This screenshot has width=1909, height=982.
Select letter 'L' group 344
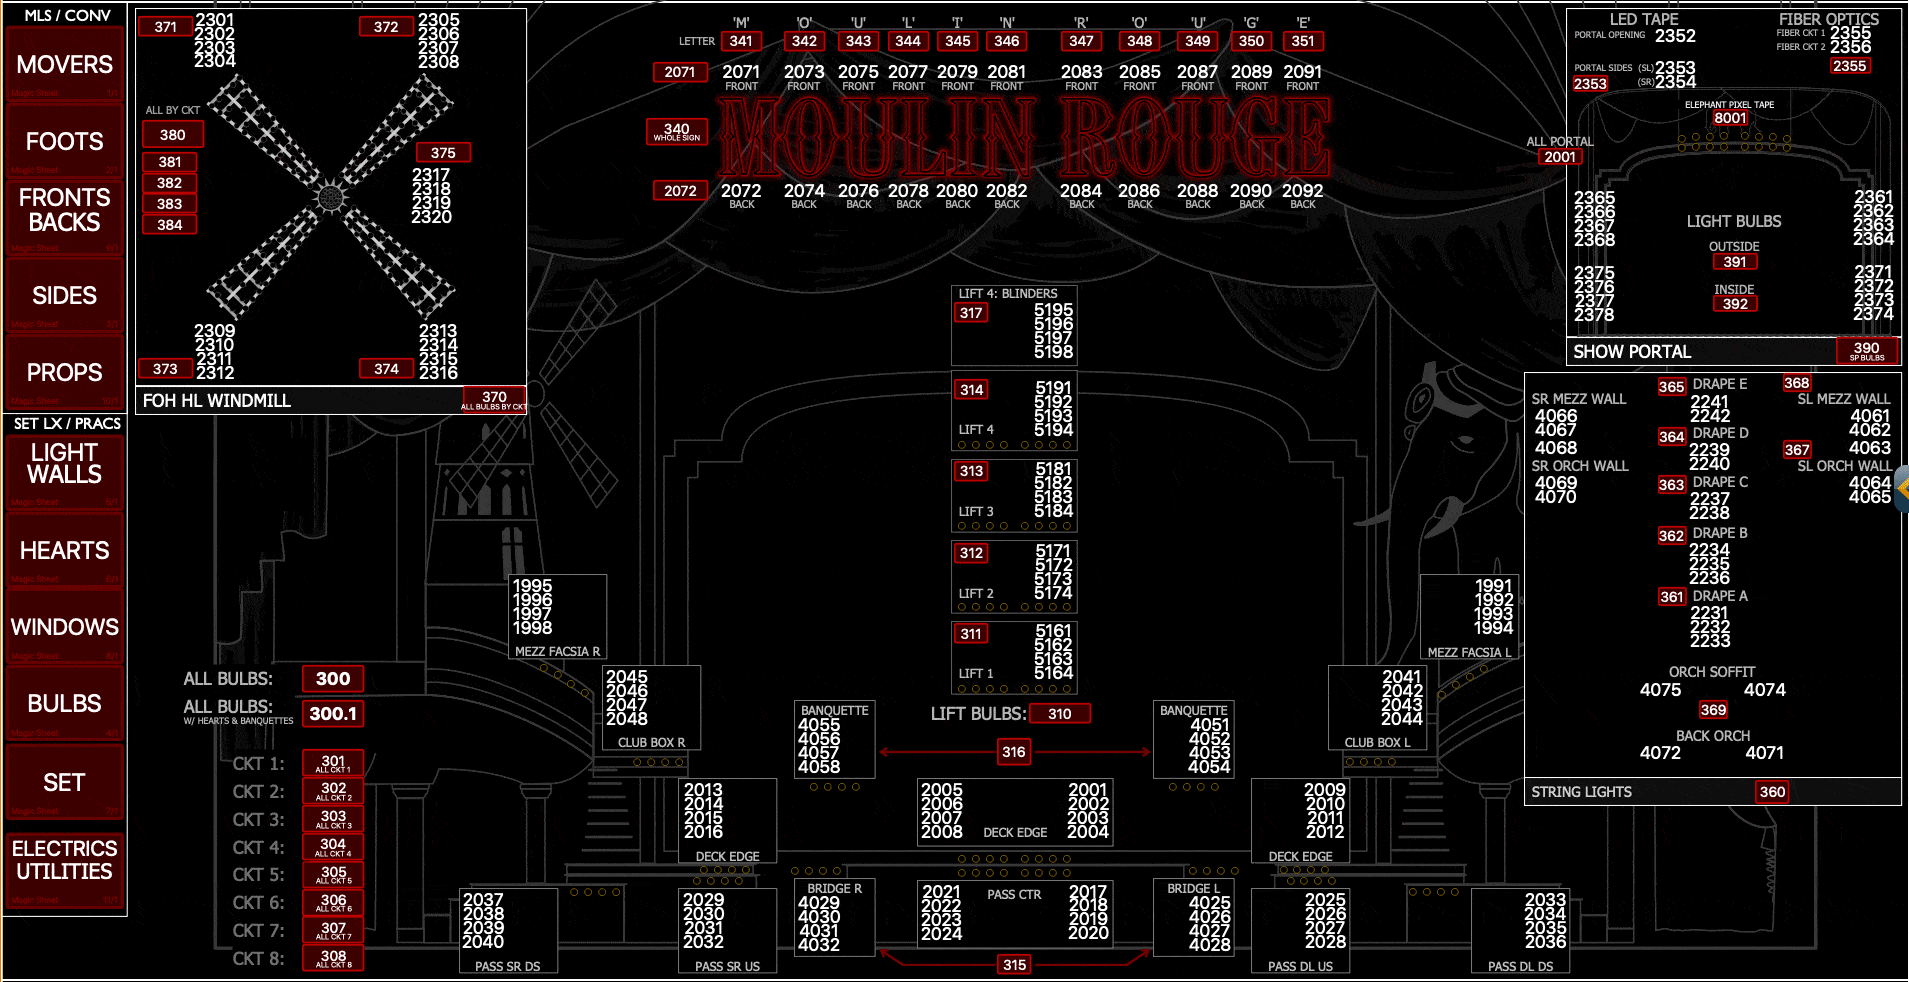tap(908, 41)
